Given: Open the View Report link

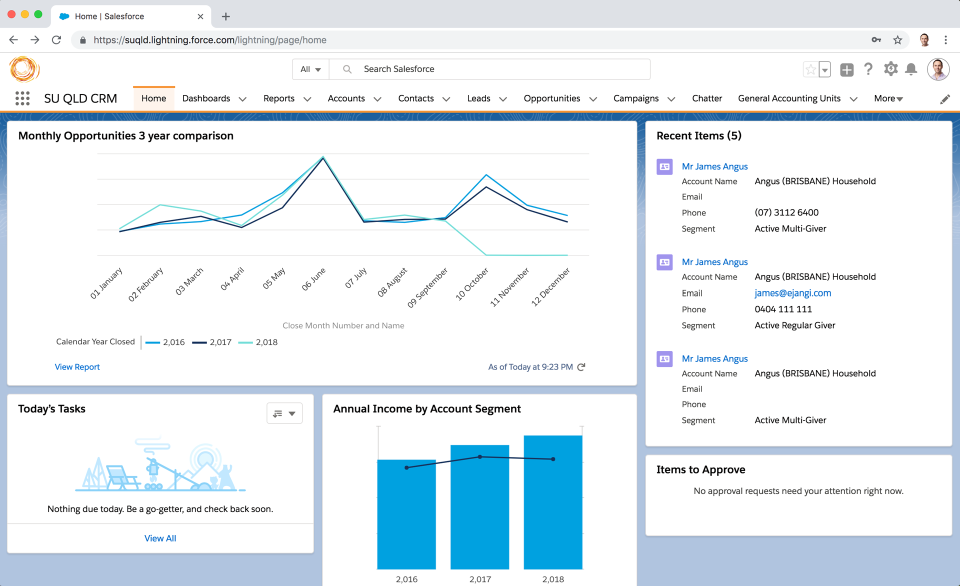Looking at the screenshot, I should coord(77,367).
